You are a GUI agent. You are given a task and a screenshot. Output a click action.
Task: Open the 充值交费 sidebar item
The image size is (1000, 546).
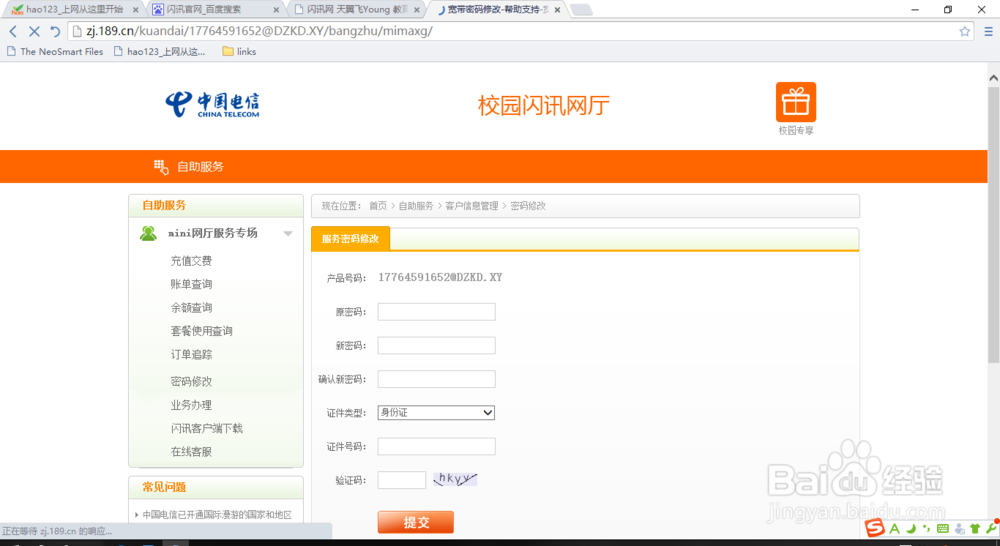pyautogui.click(x=191, y=261)
